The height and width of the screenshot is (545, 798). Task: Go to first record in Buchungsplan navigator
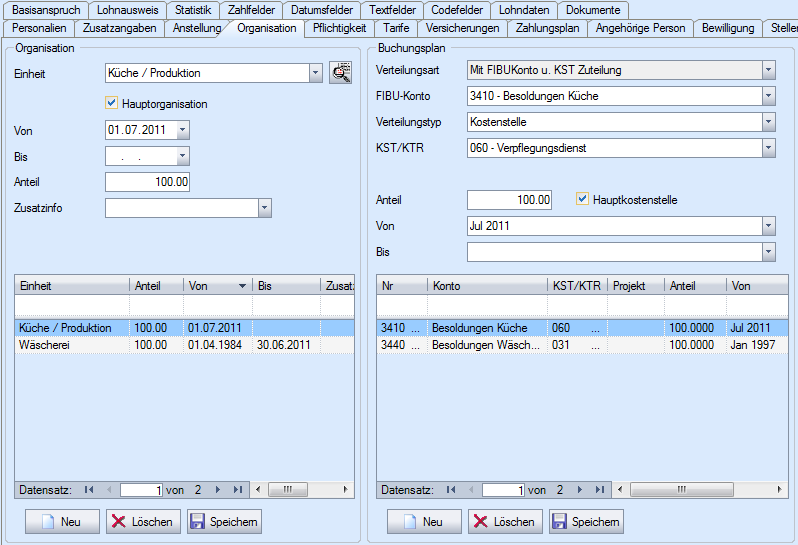[x=451, y=490]
